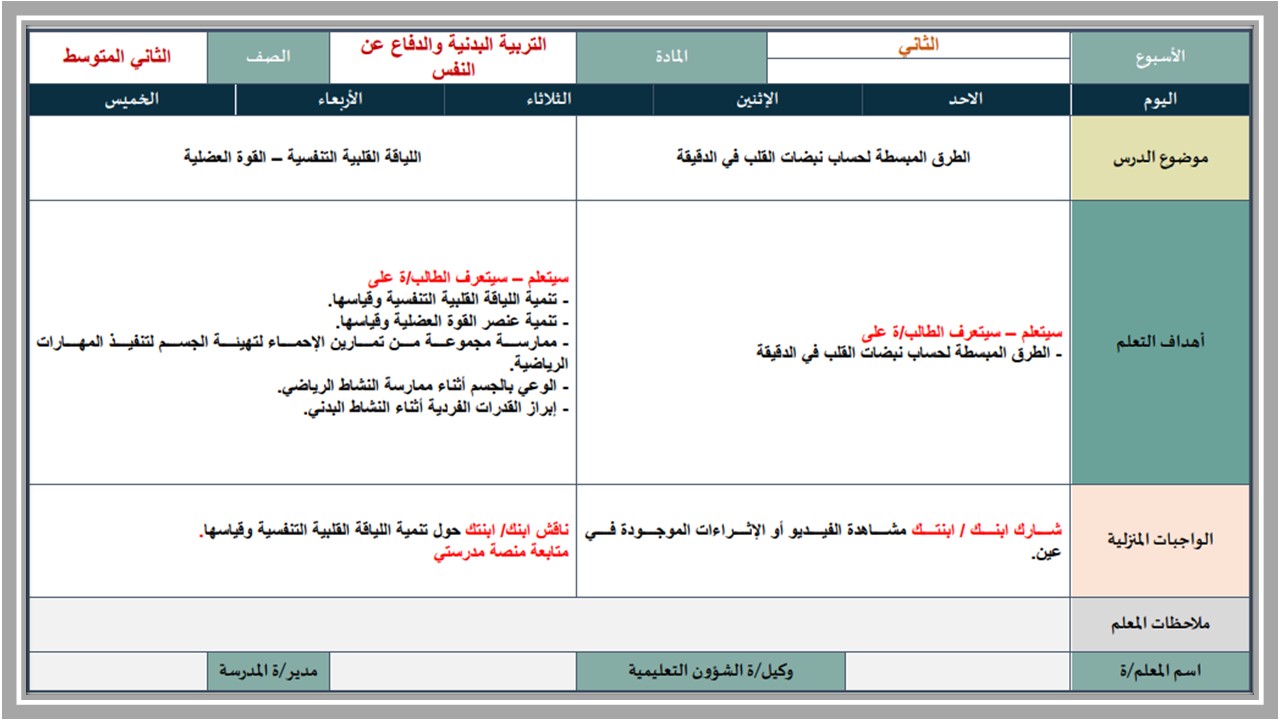This screenshot has width=1280, height=720.
Task: Click 'متابعة منصة مدرستي' red text
Action: 501,552
